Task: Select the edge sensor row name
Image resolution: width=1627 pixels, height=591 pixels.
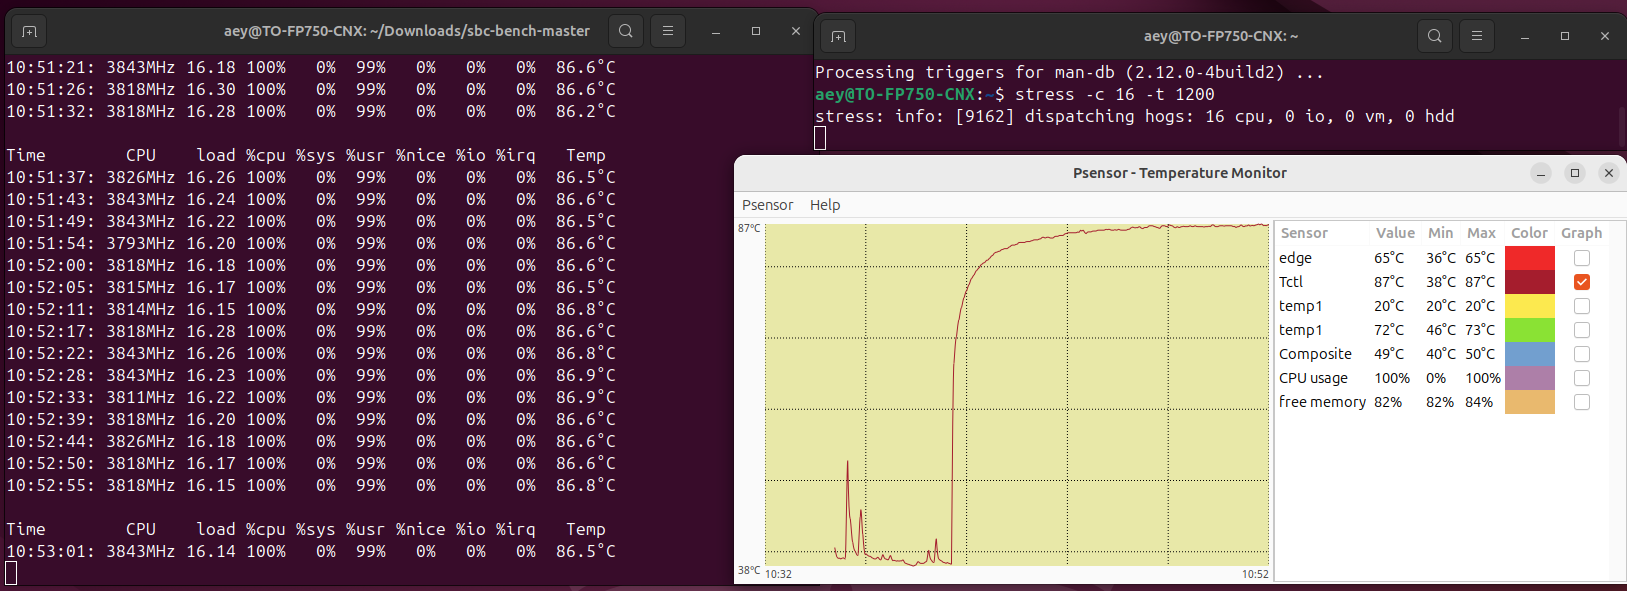Action: [1295, 258]
